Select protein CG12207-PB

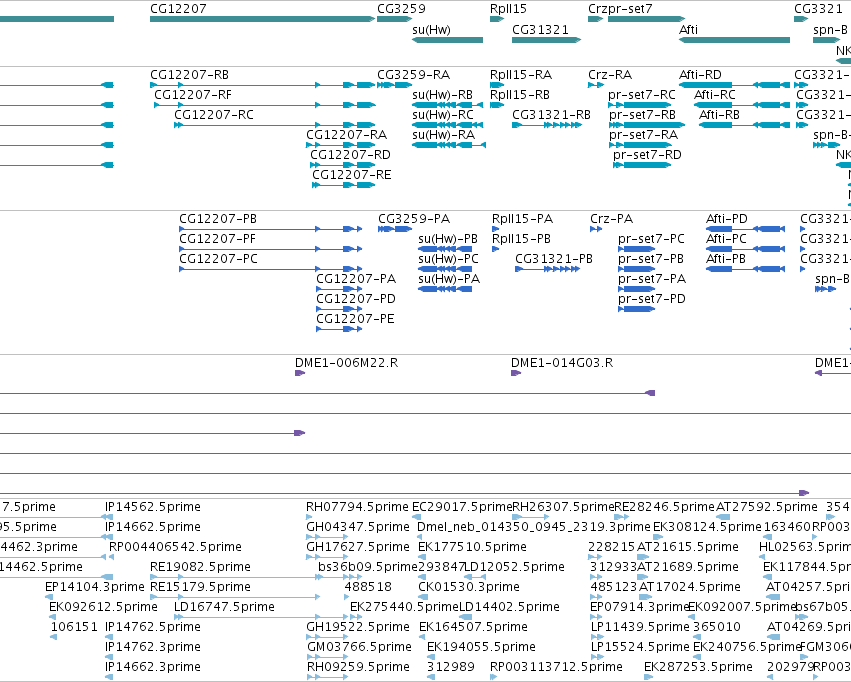[270, 230]
